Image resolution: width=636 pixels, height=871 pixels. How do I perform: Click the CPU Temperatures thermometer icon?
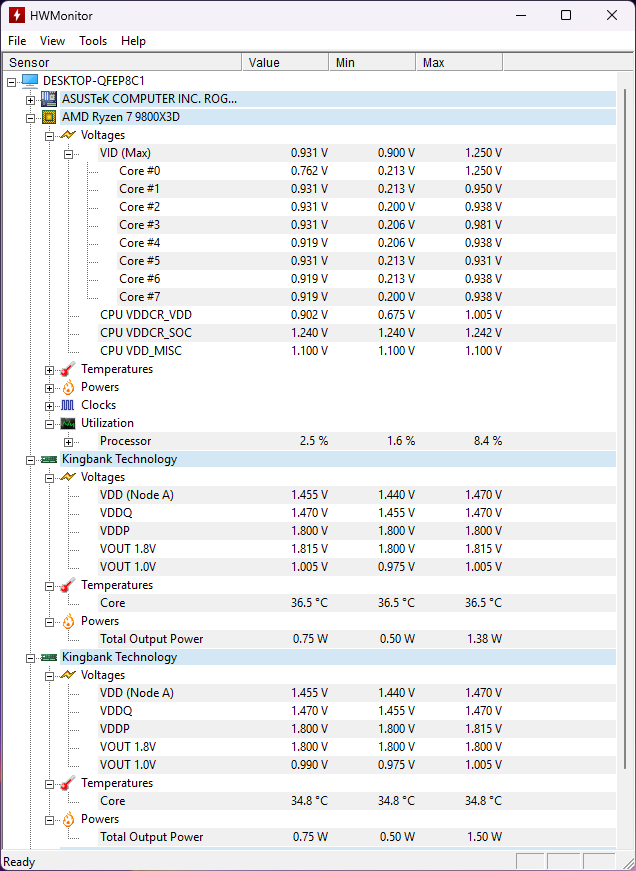pos(68,369)
